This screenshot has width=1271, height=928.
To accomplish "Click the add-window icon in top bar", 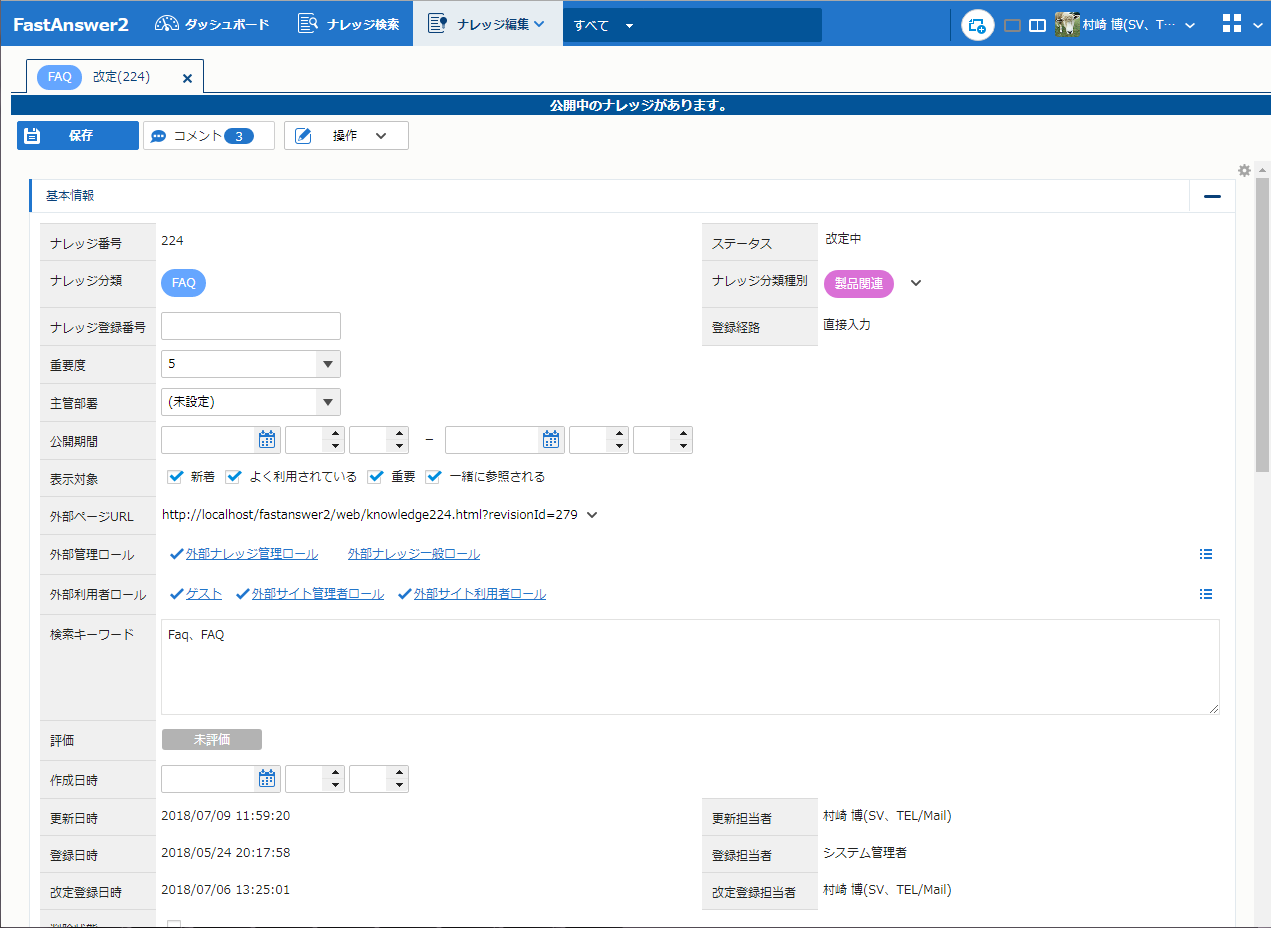I will [977, 25].
